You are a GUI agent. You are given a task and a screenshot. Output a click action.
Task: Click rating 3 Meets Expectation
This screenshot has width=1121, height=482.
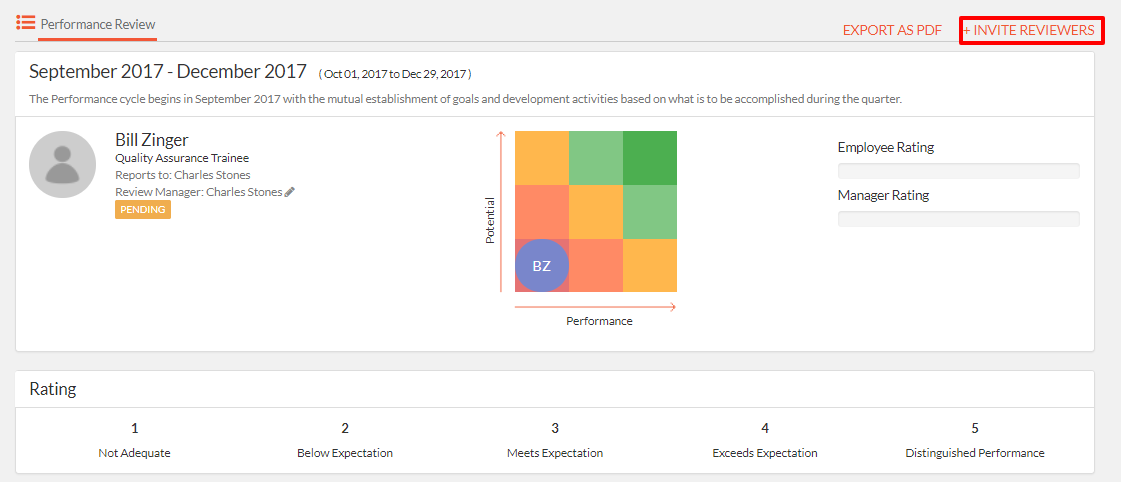(555, 441)
